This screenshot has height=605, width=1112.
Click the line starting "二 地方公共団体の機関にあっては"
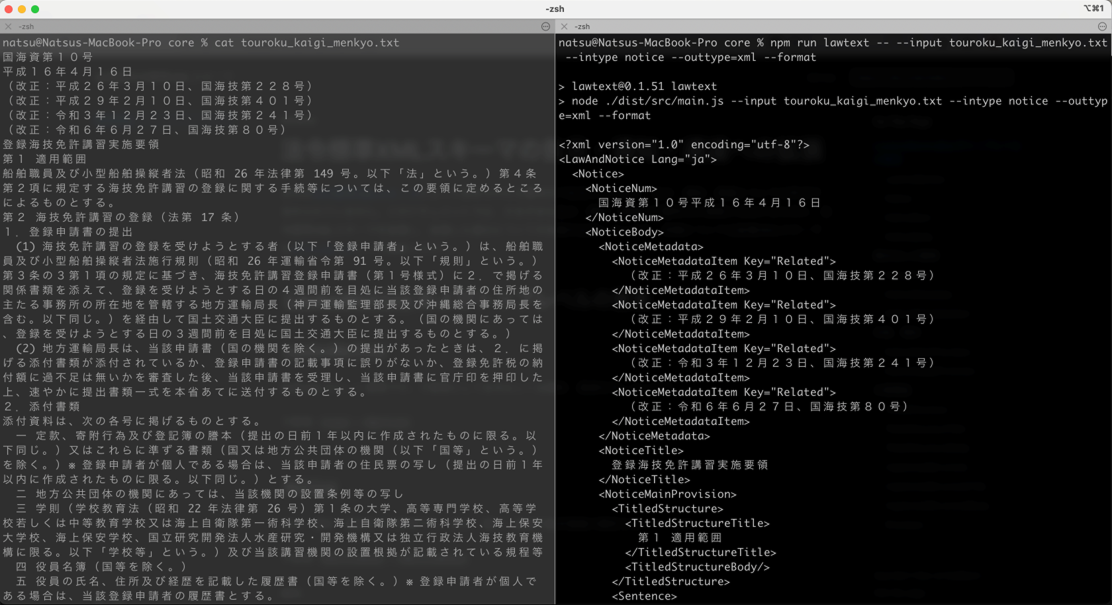coord(210,494)
